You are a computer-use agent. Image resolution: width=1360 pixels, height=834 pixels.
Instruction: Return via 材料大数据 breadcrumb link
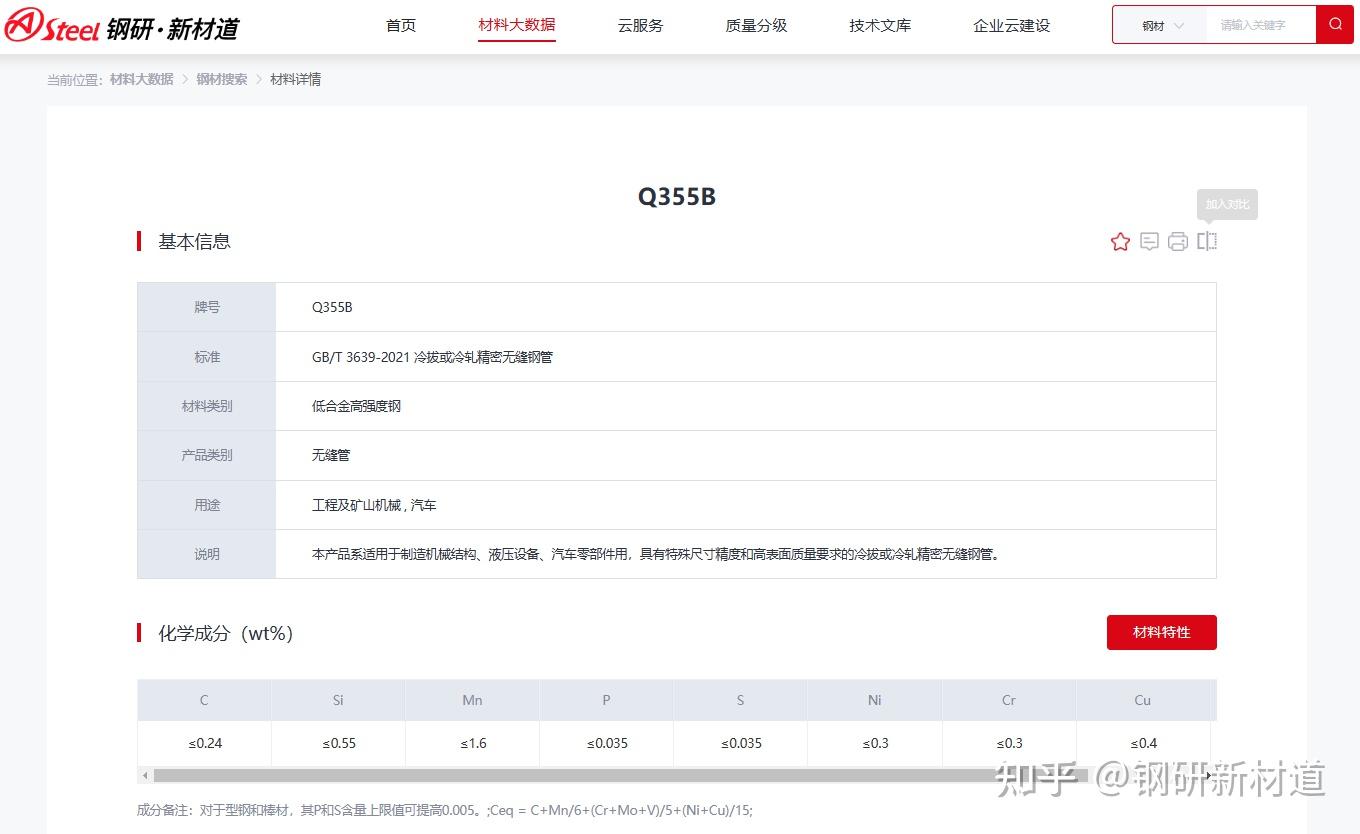tap(139, 79)
